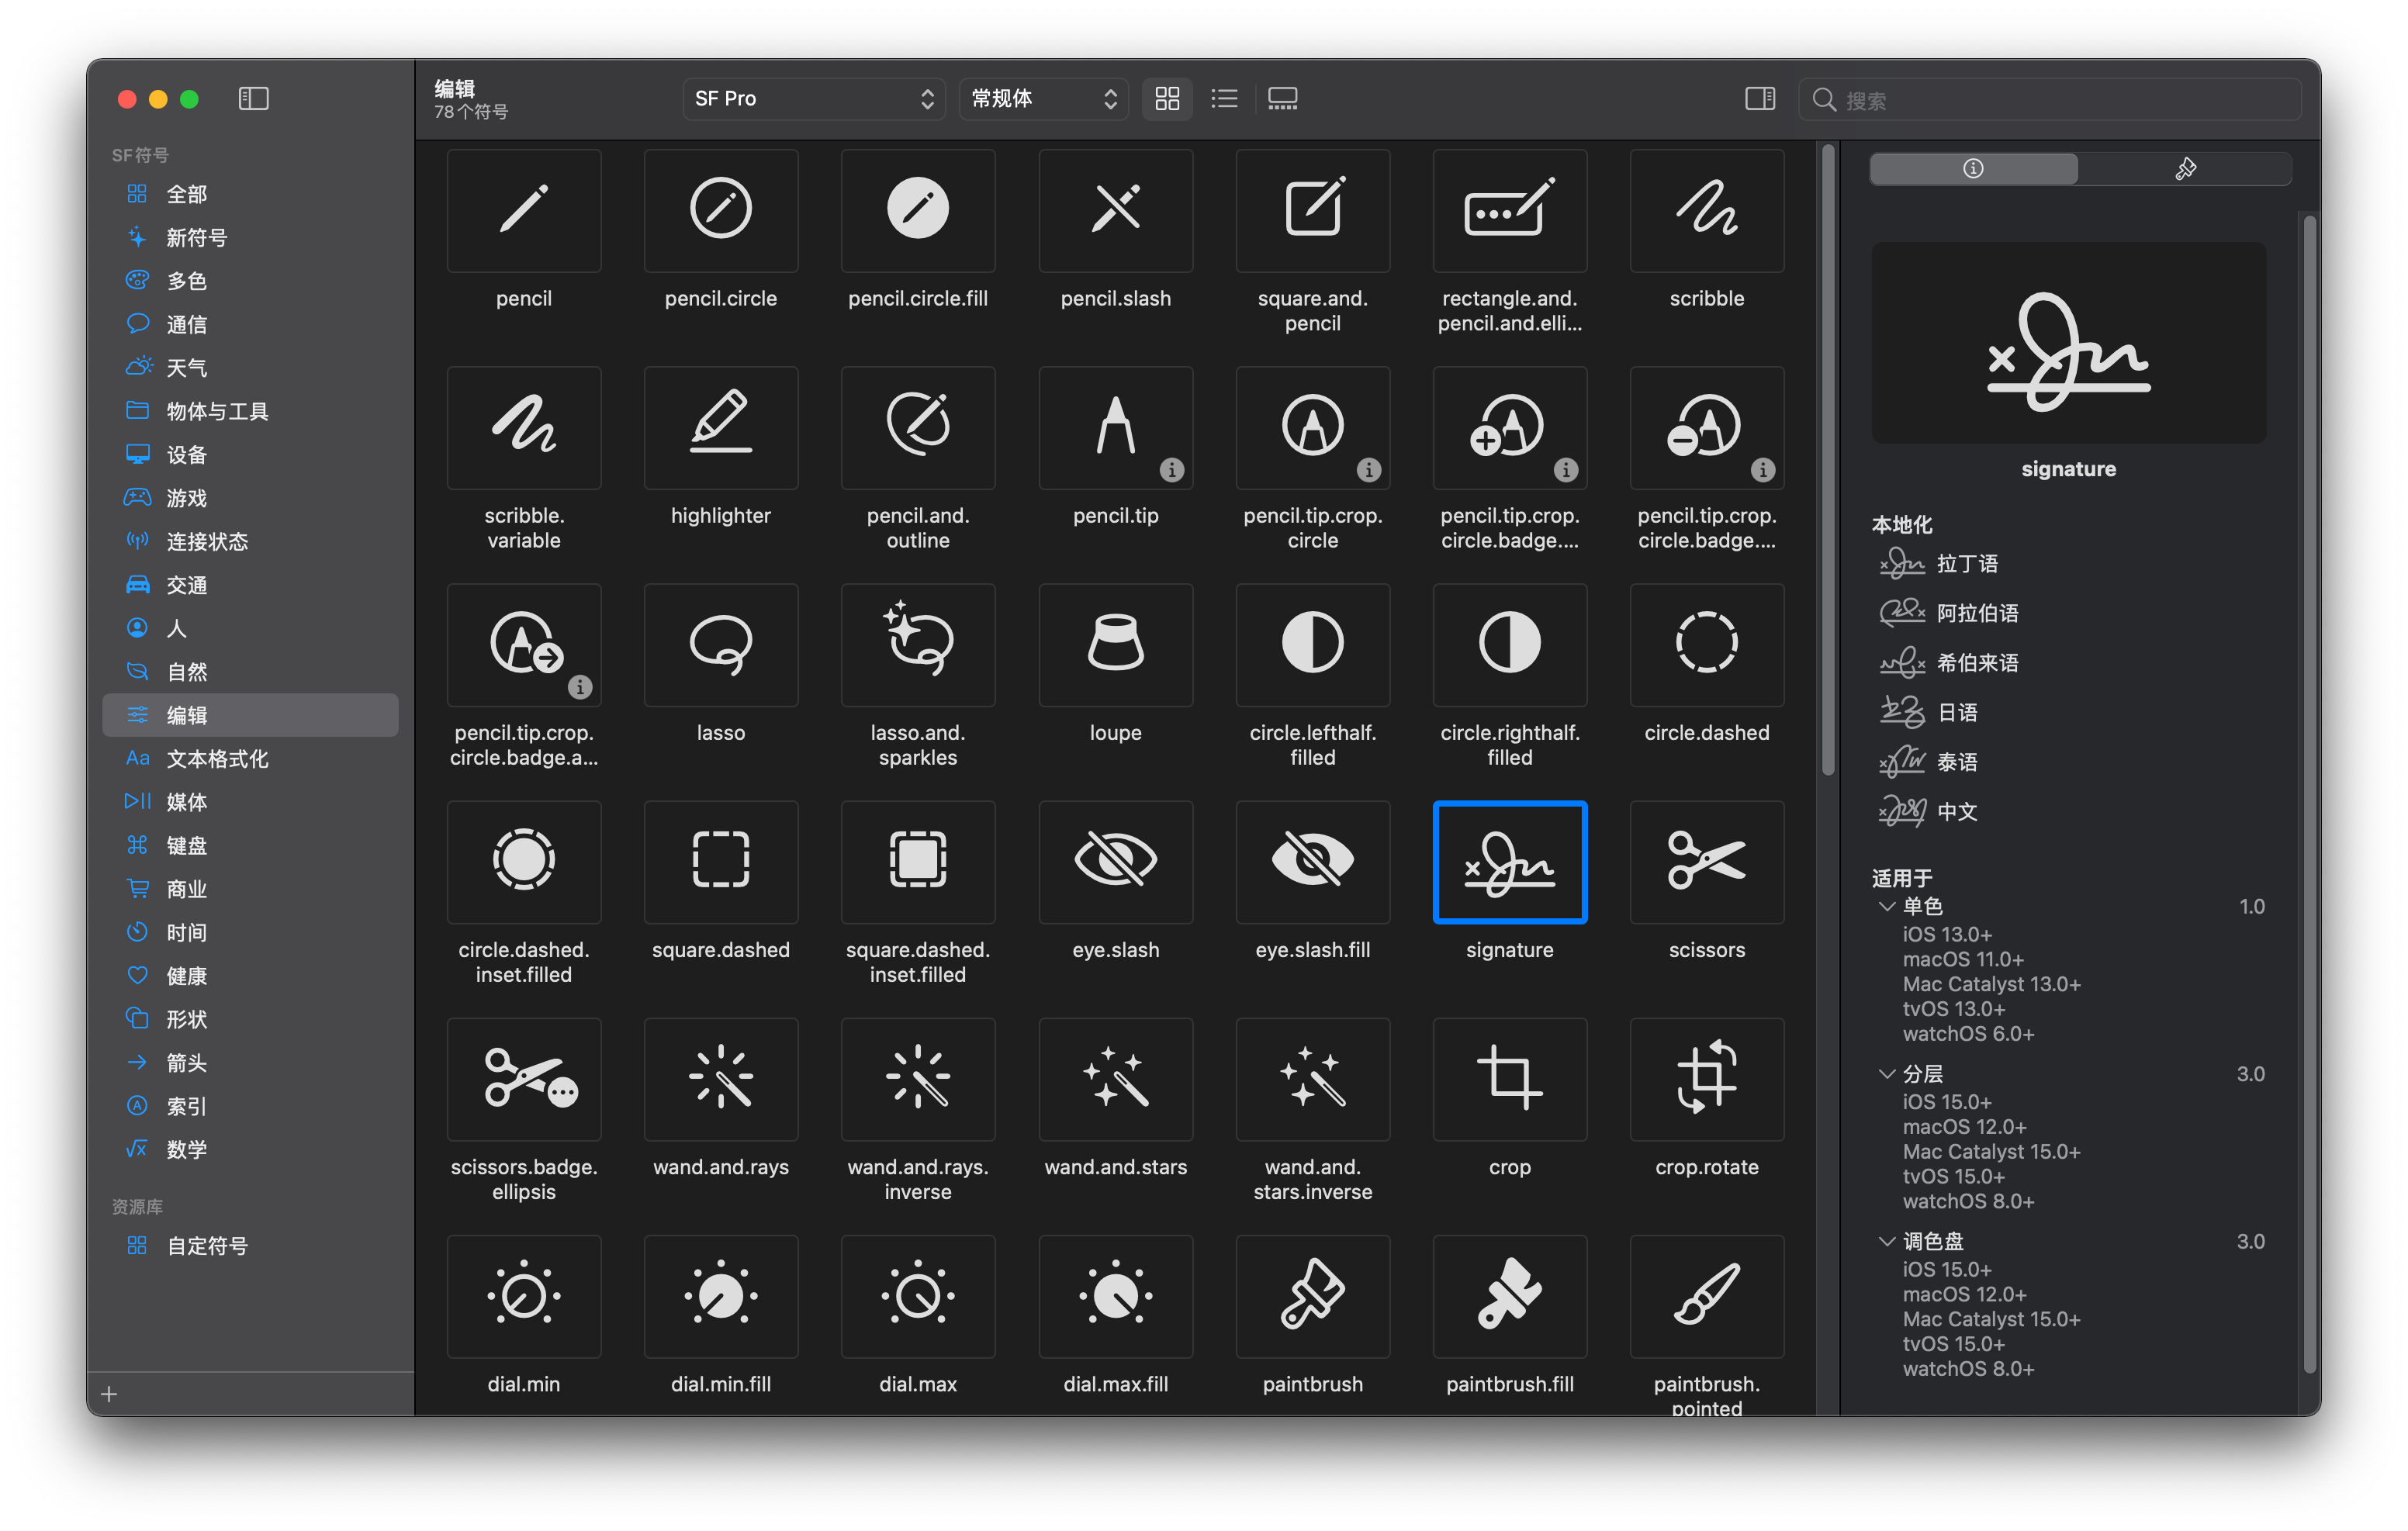Open the 新符号 category
Image resolution: width=2408 pixels, height=1531 pixels.
[250, 237]
